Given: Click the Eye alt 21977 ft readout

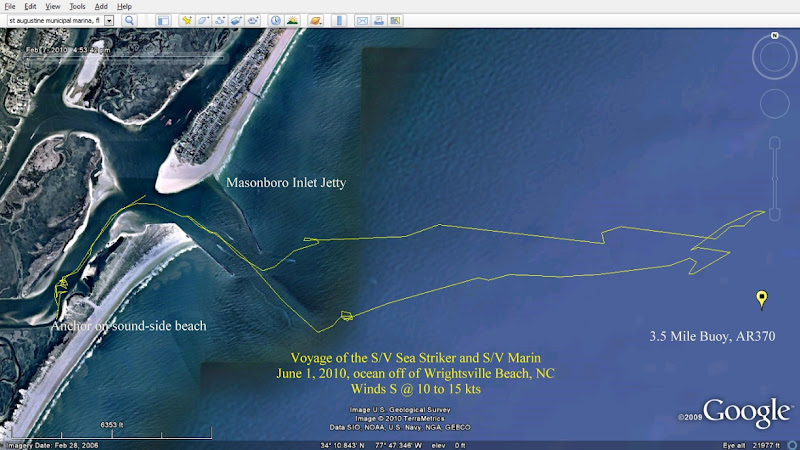Looking at the screenshot, I should pyautogui.click(x=751, y=445).
